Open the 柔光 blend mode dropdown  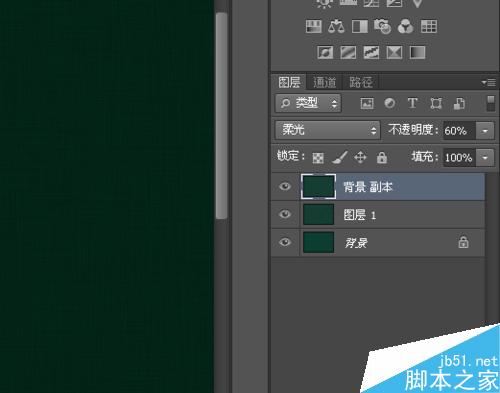click(327, 130)
